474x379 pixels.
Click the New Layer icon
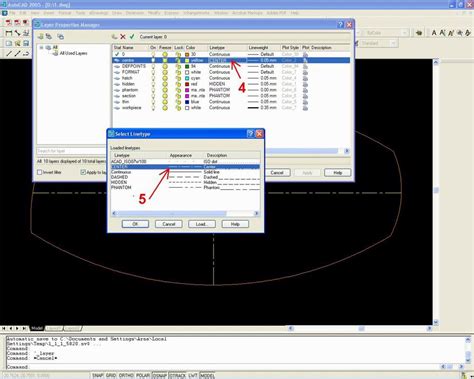(x=114, y=37)
